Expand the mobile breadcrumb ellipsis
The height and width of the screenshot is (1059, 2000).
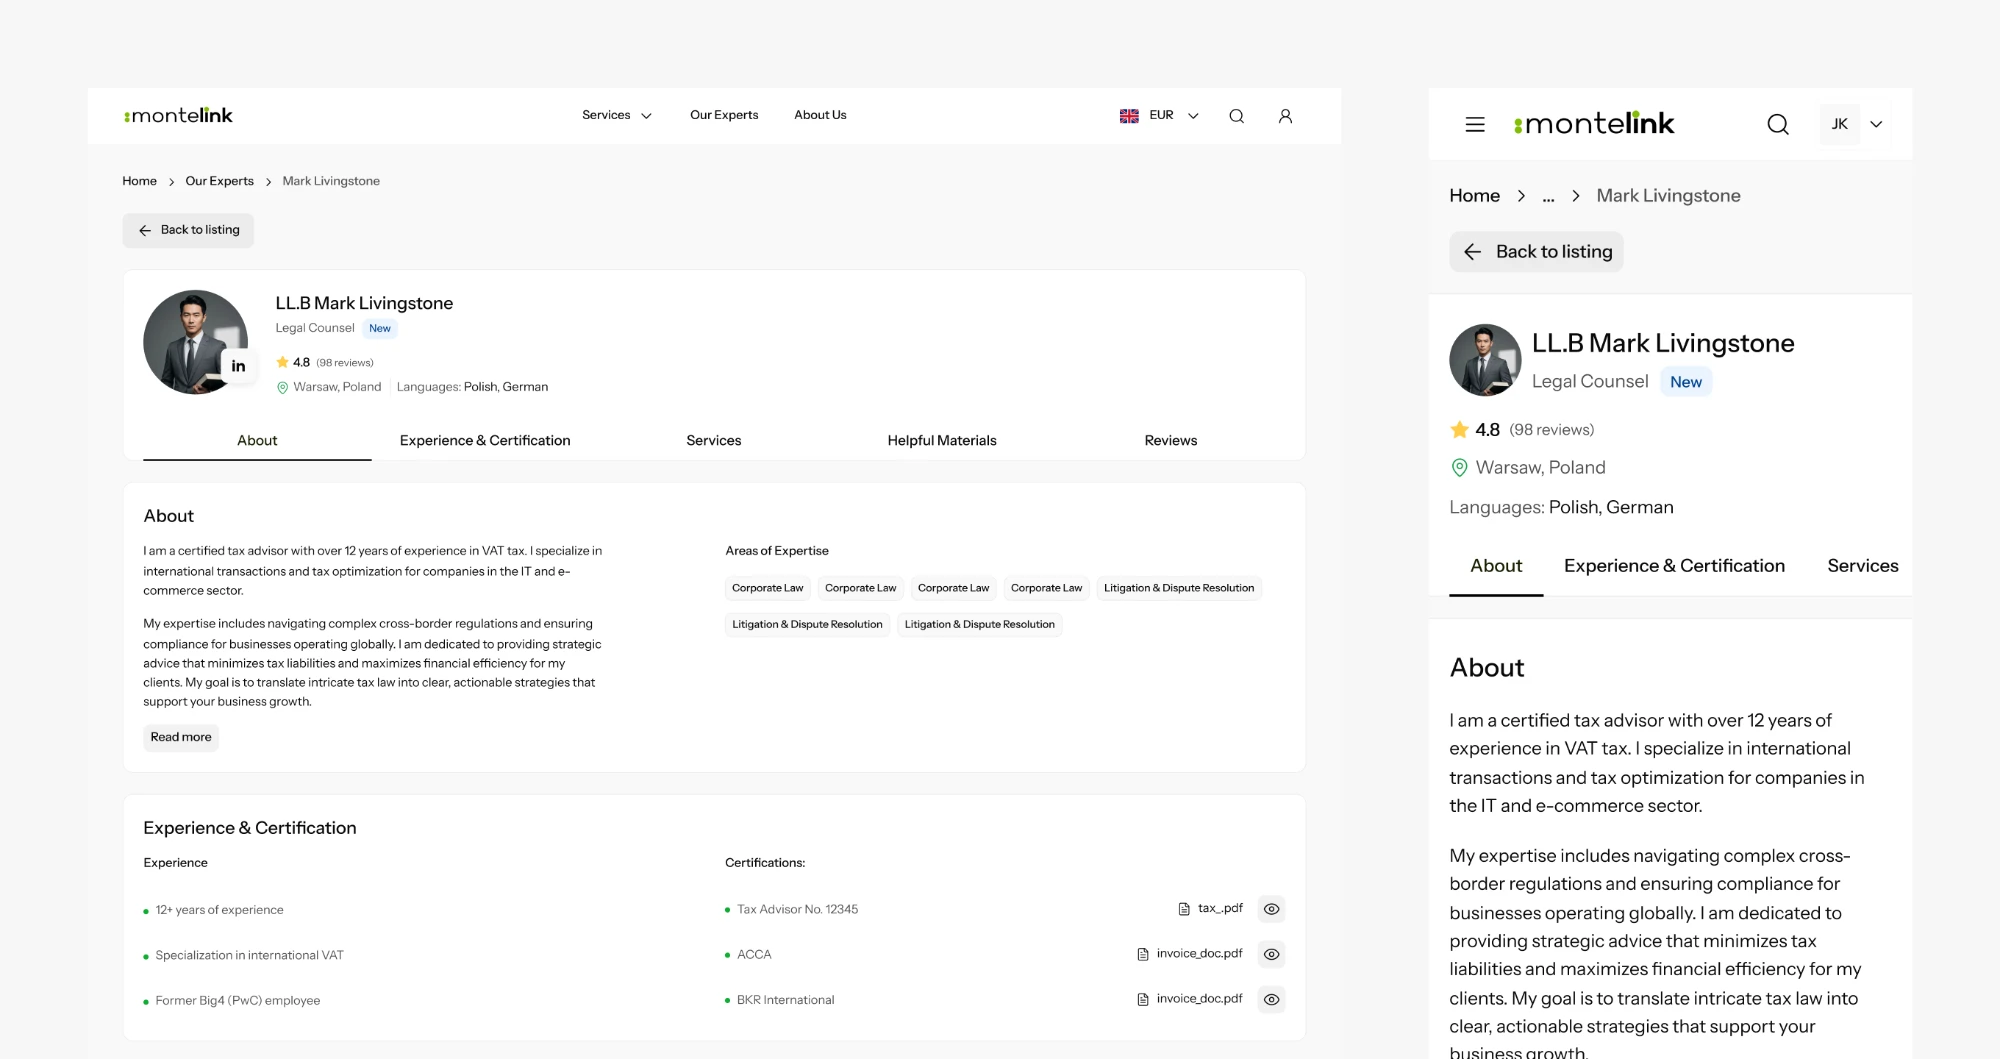1548,197
